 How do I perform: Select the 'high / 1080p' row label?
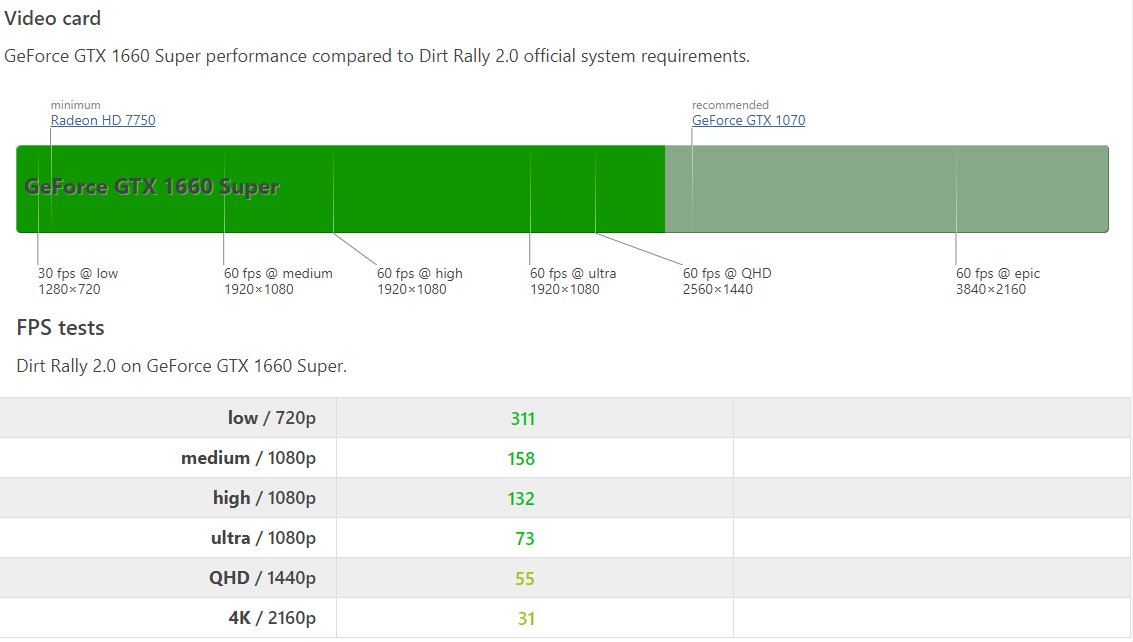[264, 498]
